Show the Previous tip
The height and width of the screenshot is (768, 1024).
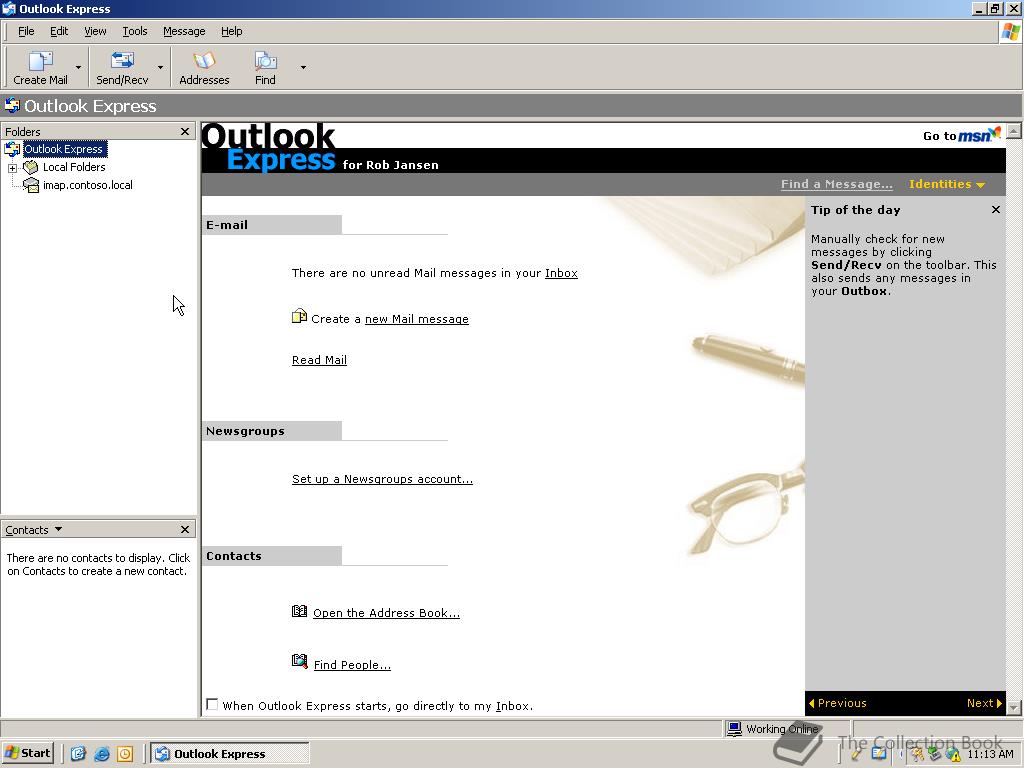[838, 703]
